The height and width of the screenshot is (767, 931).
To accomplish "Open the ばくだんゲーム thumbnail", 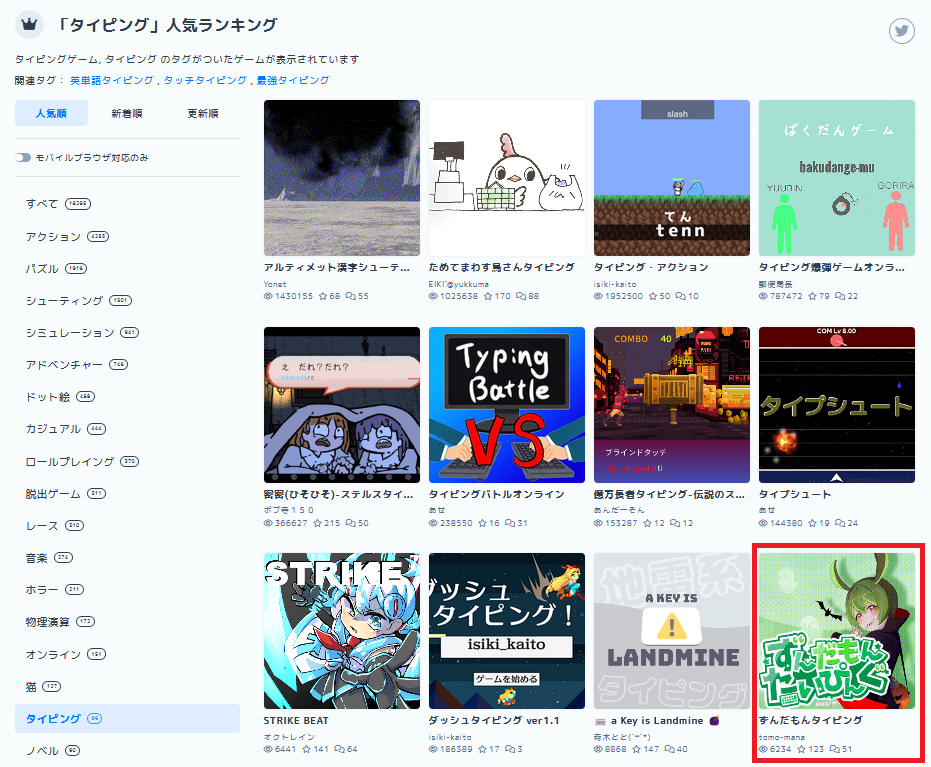I will point(837,178).
